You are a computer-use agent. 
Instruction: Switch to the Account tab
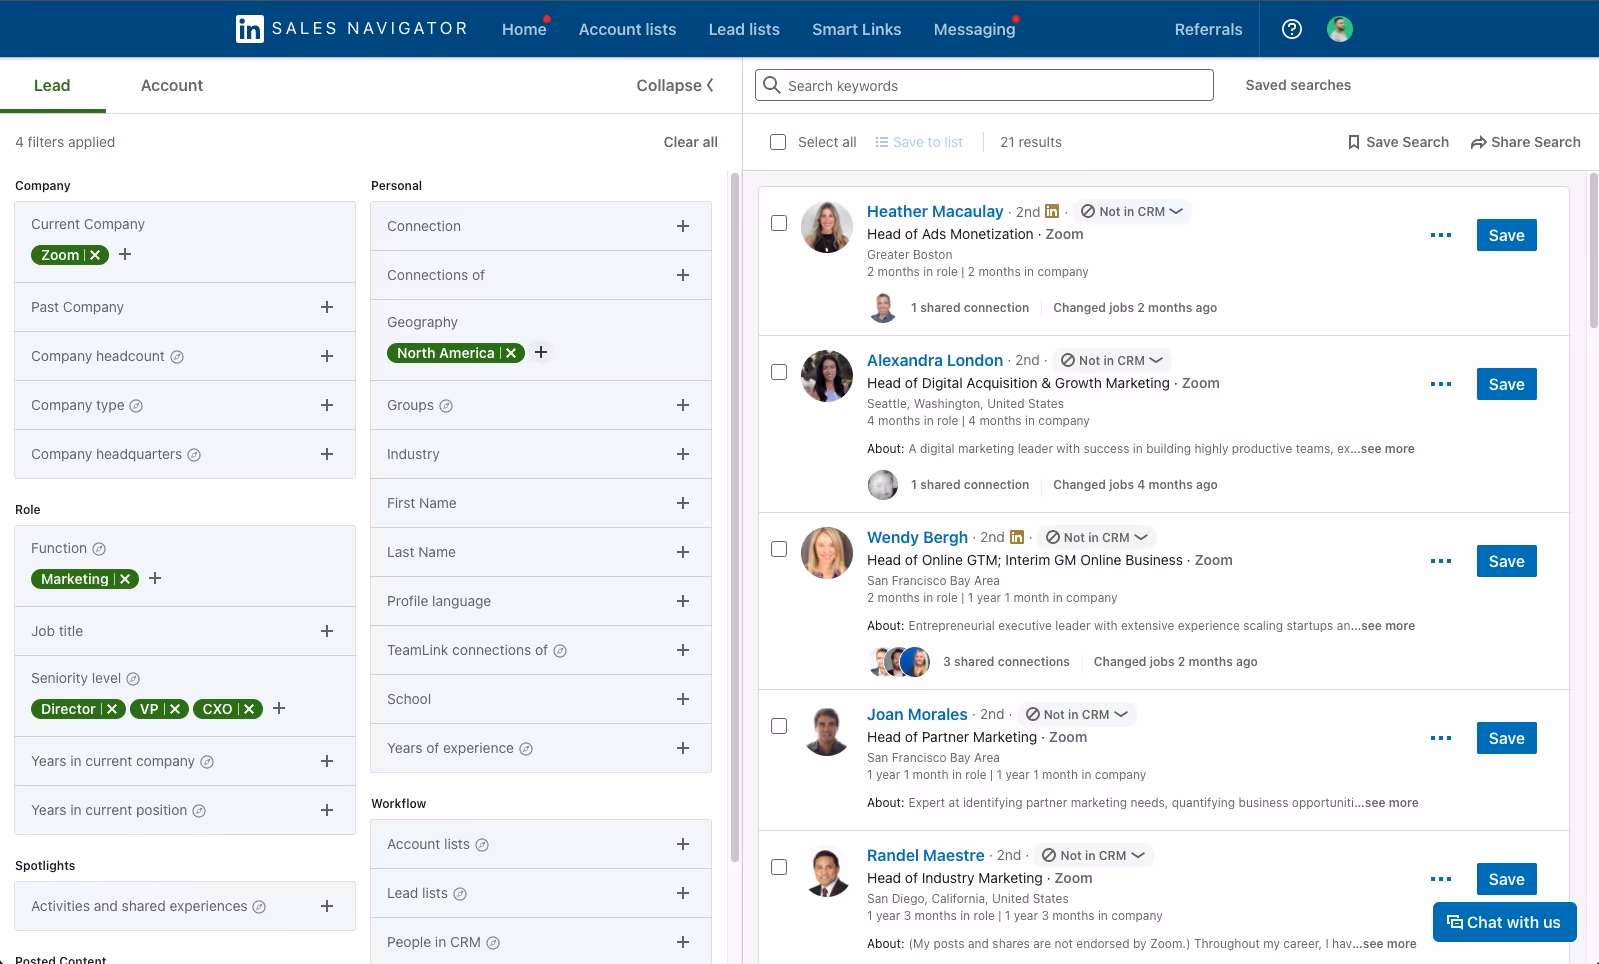click(172, 85)
